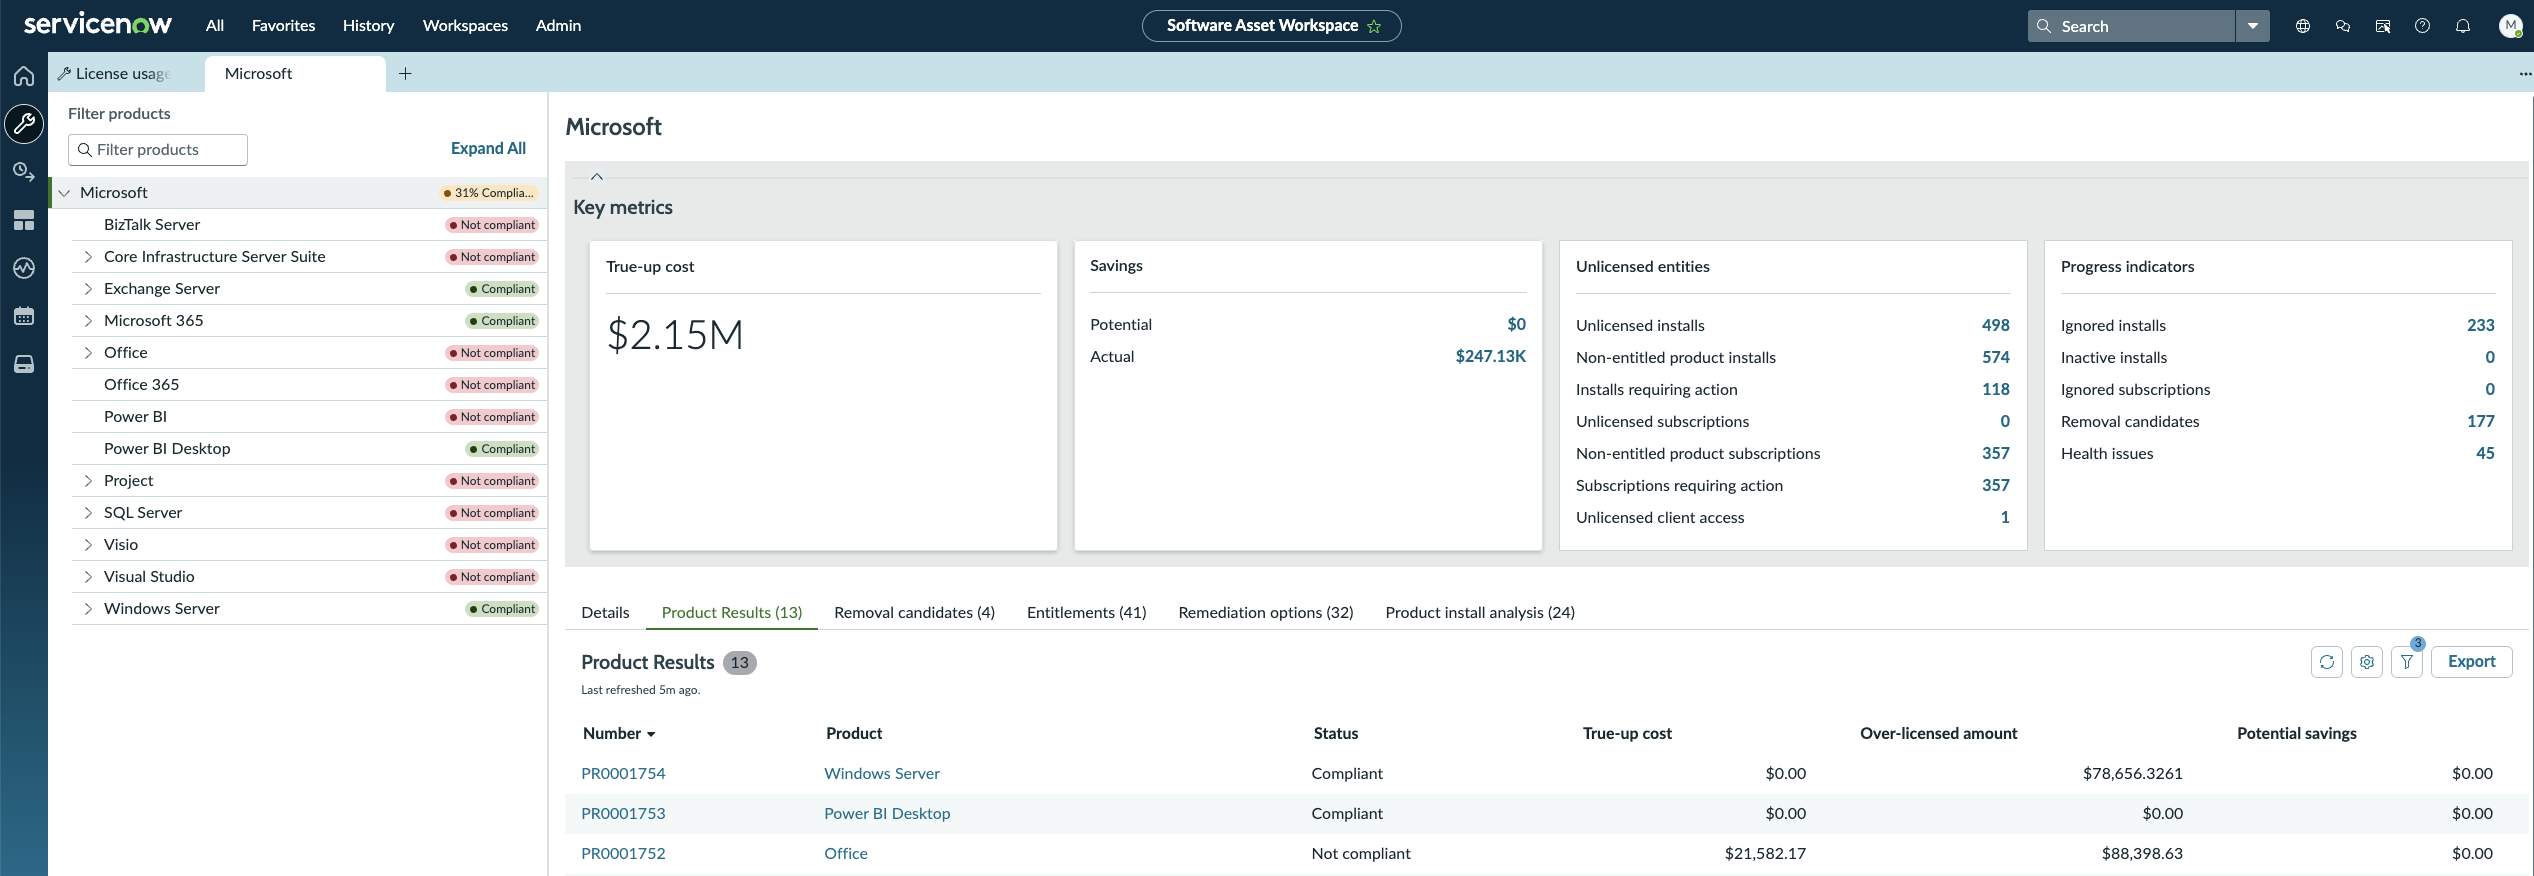The height and width of the screenshot is (876, 2534).
Task: Open the Product install analysis (24) tab
Action: (1480, 612)
